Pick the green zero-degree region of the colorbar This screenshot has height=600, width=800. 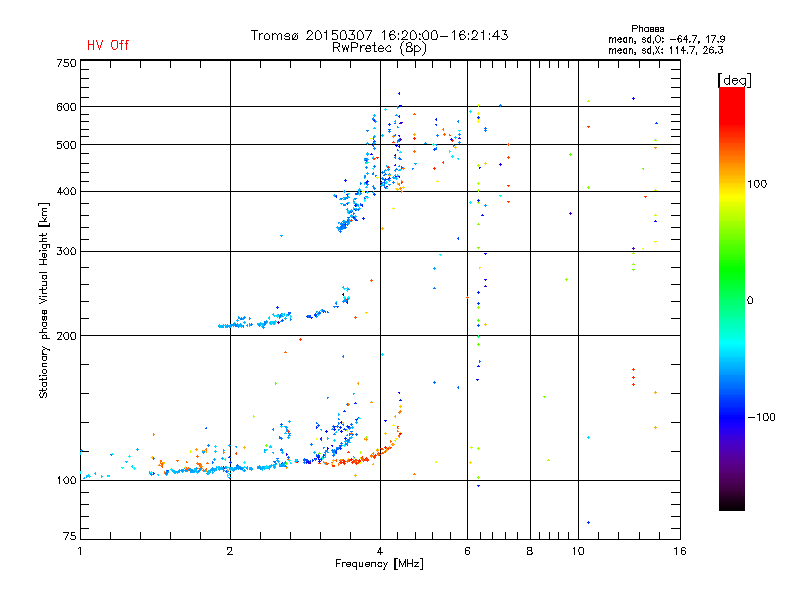[x=732, y=299]
